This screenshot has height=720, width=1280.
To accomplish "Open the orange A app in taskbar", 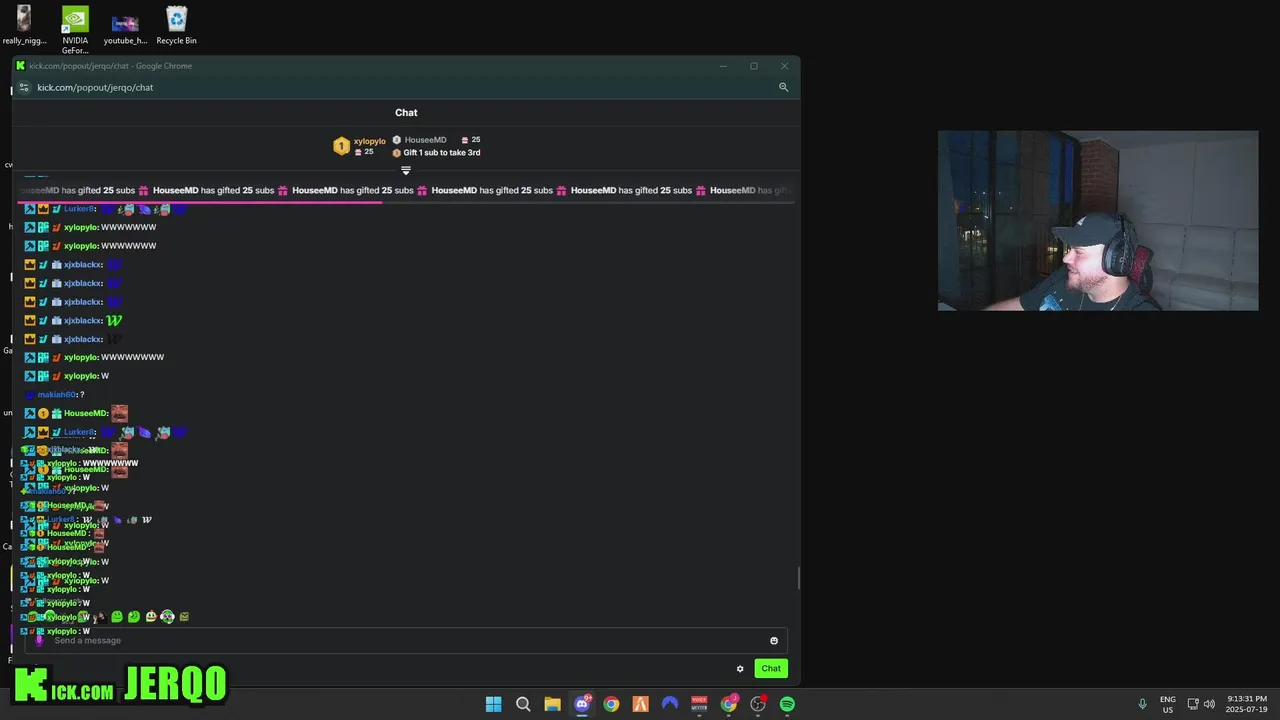I will [641, 704].
